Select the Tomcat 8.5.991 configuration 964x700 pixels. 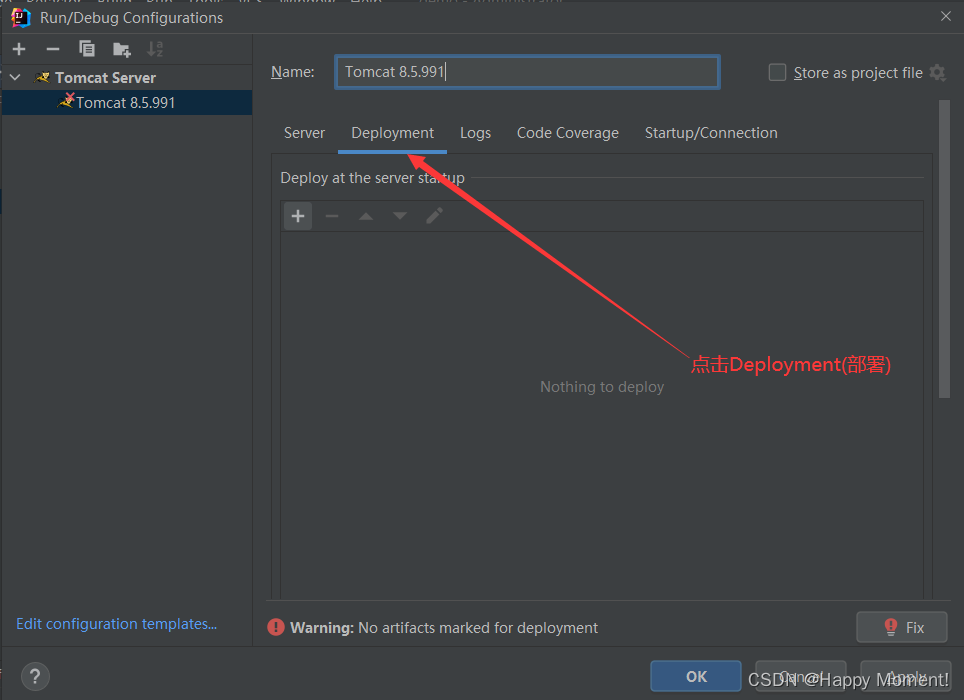(x=127, y=103)
